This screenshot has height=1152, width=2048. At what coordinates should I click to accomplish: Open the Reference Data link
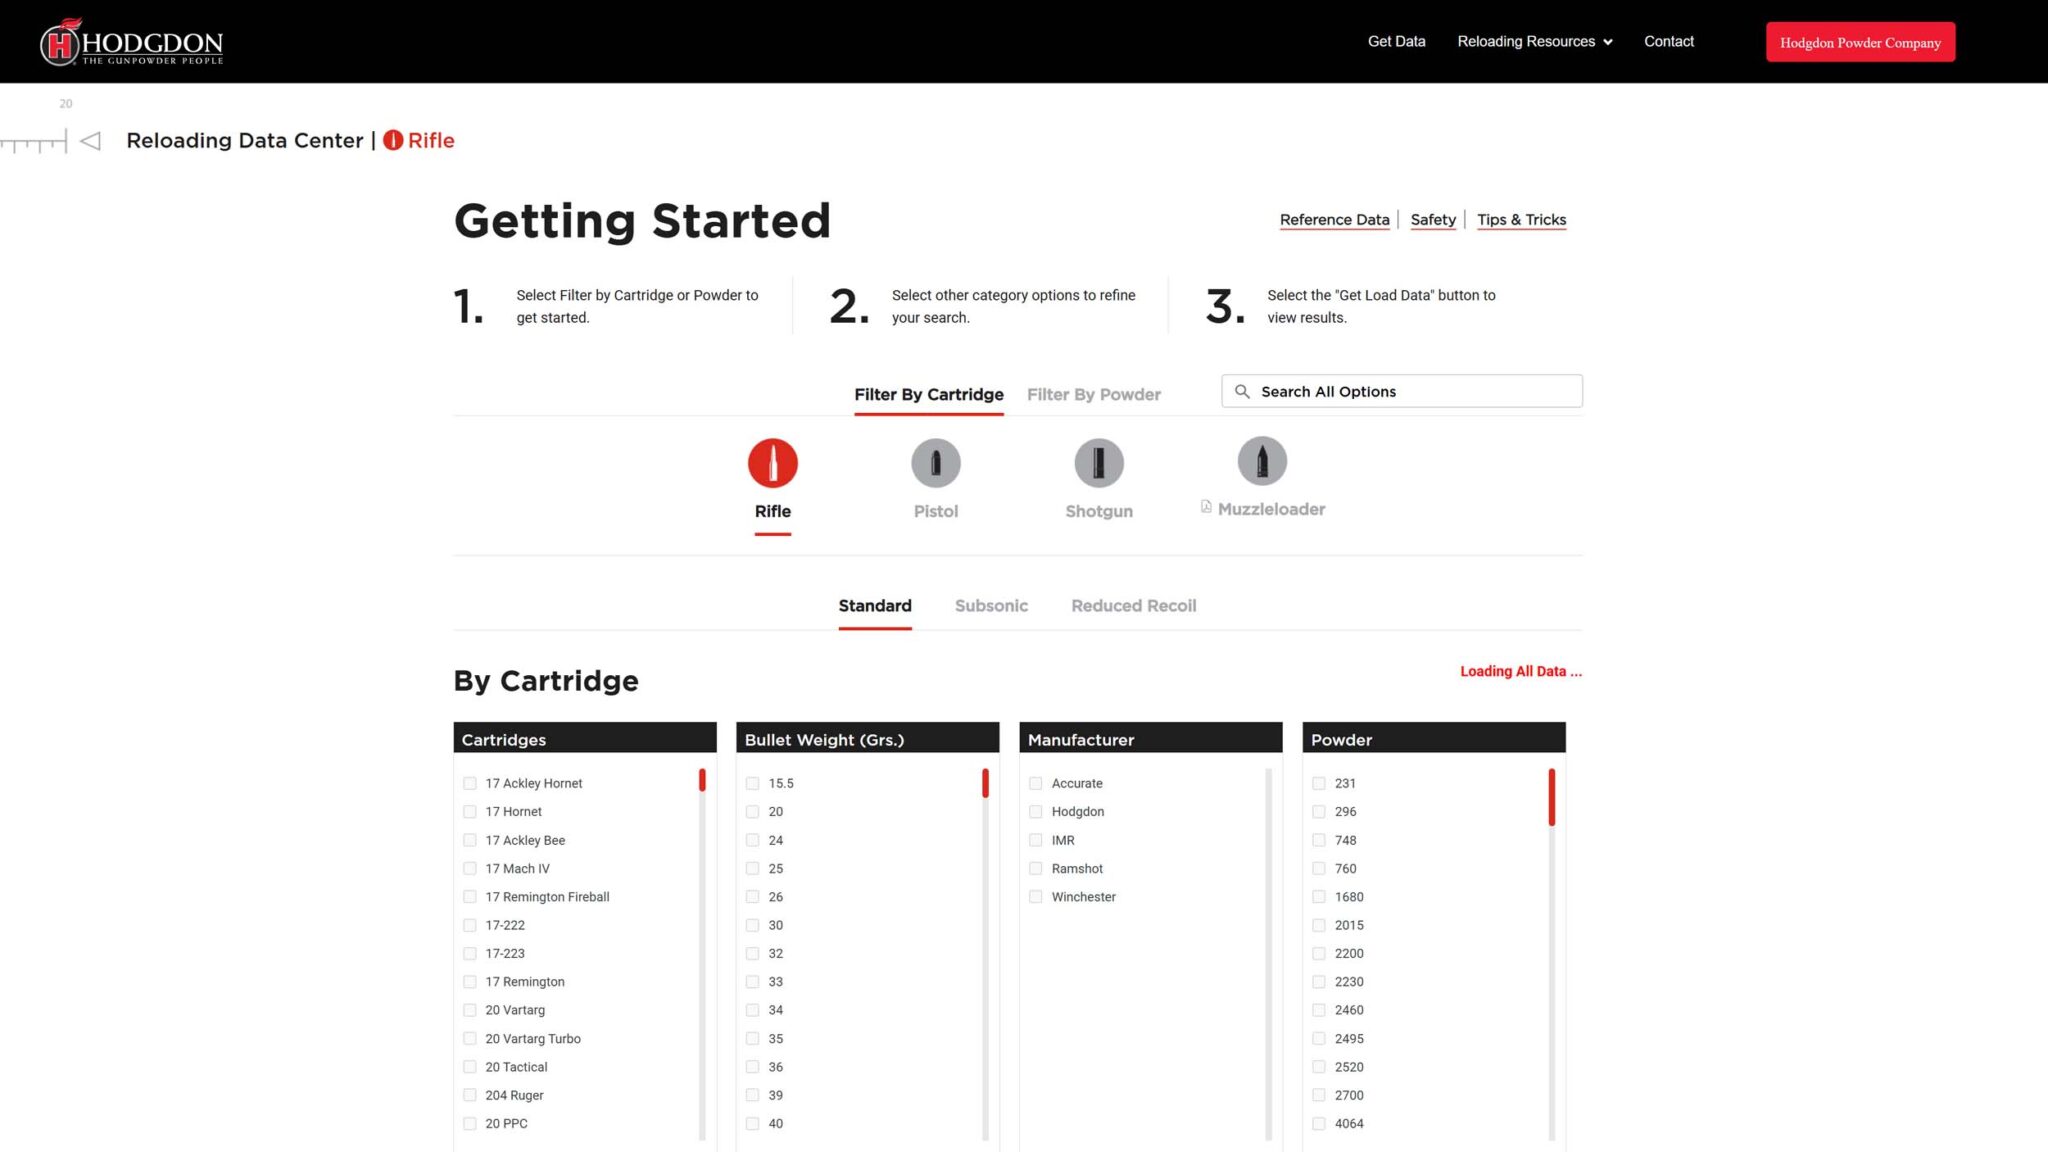(x=1334, y=220)
